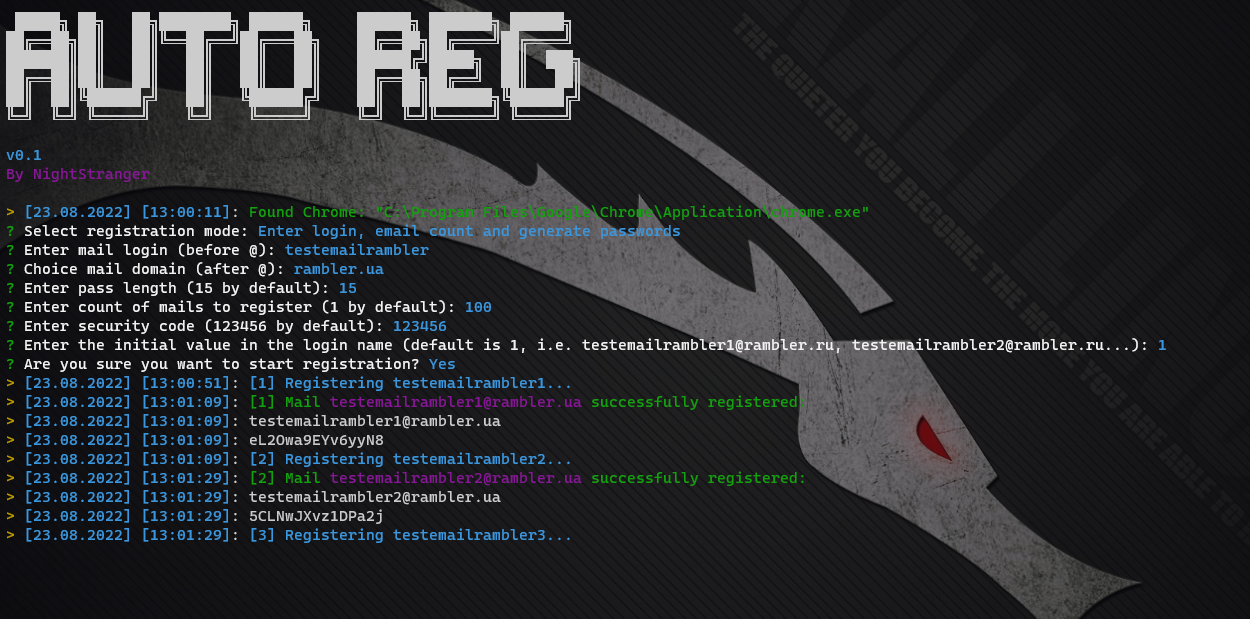This screenshot has height=619, width=1250.
Task: Click the AUTO REG ASCII banner
Action: (x=290, y=60)
